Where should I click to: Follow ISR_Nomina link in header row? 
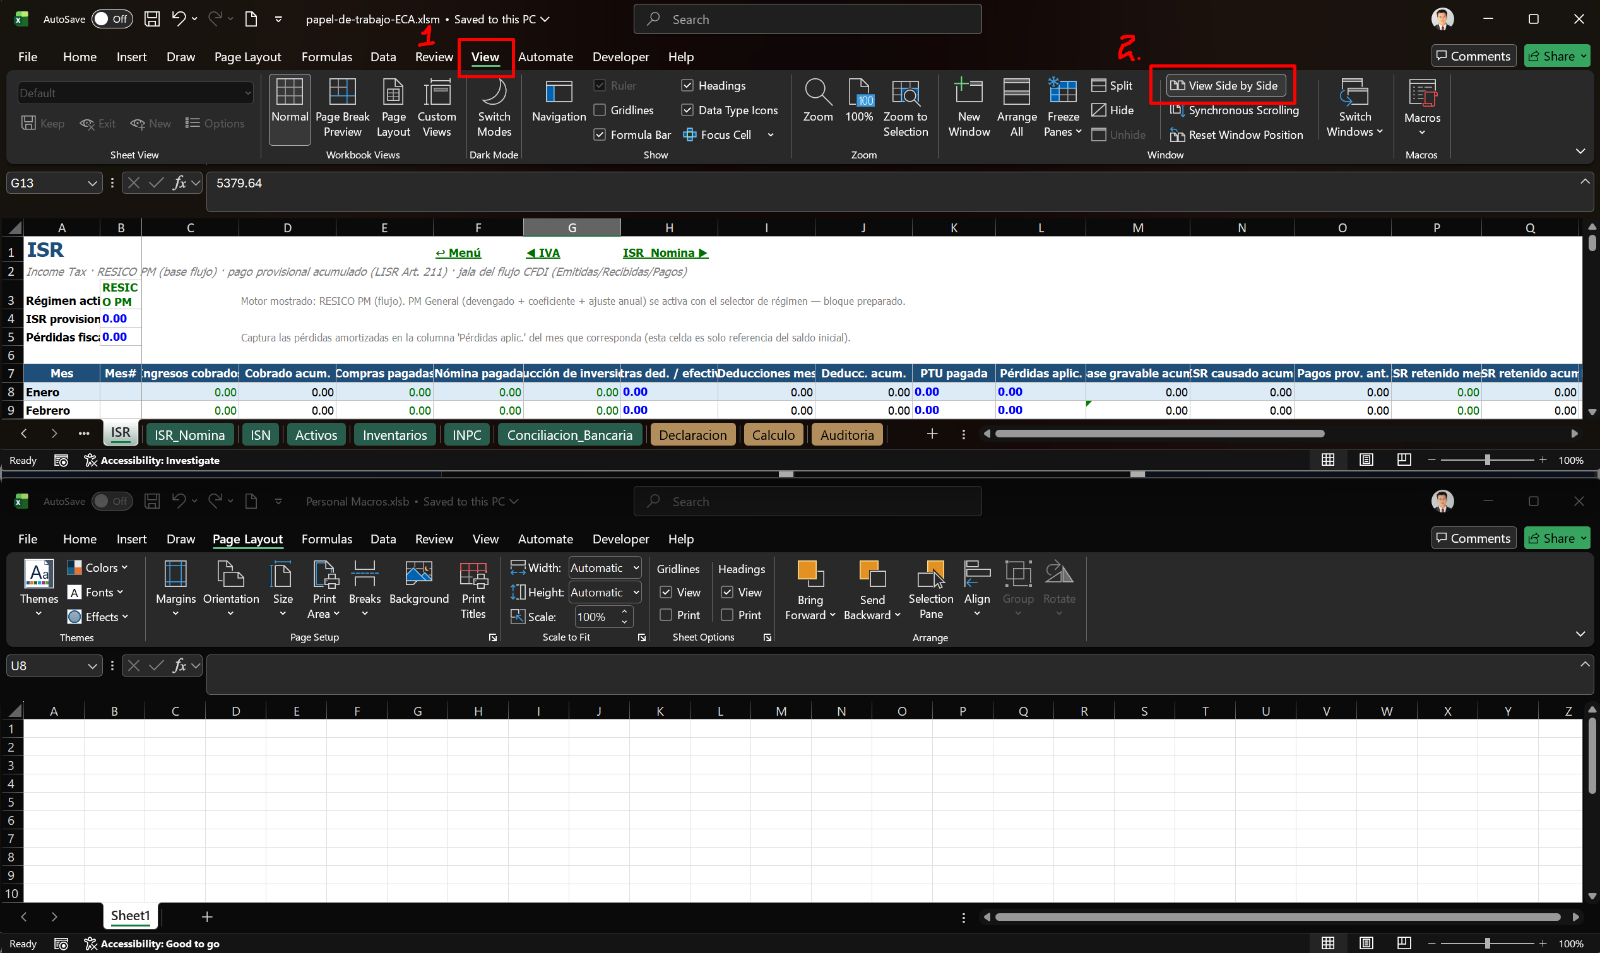coord(665,253)
